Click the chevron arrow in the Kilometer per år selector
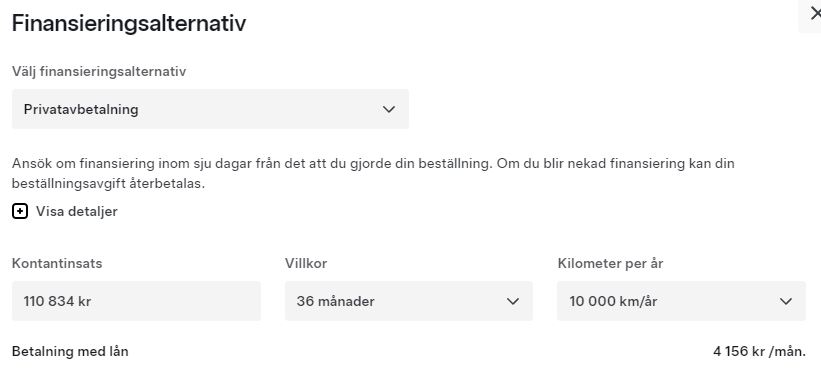 coord(786,301)
